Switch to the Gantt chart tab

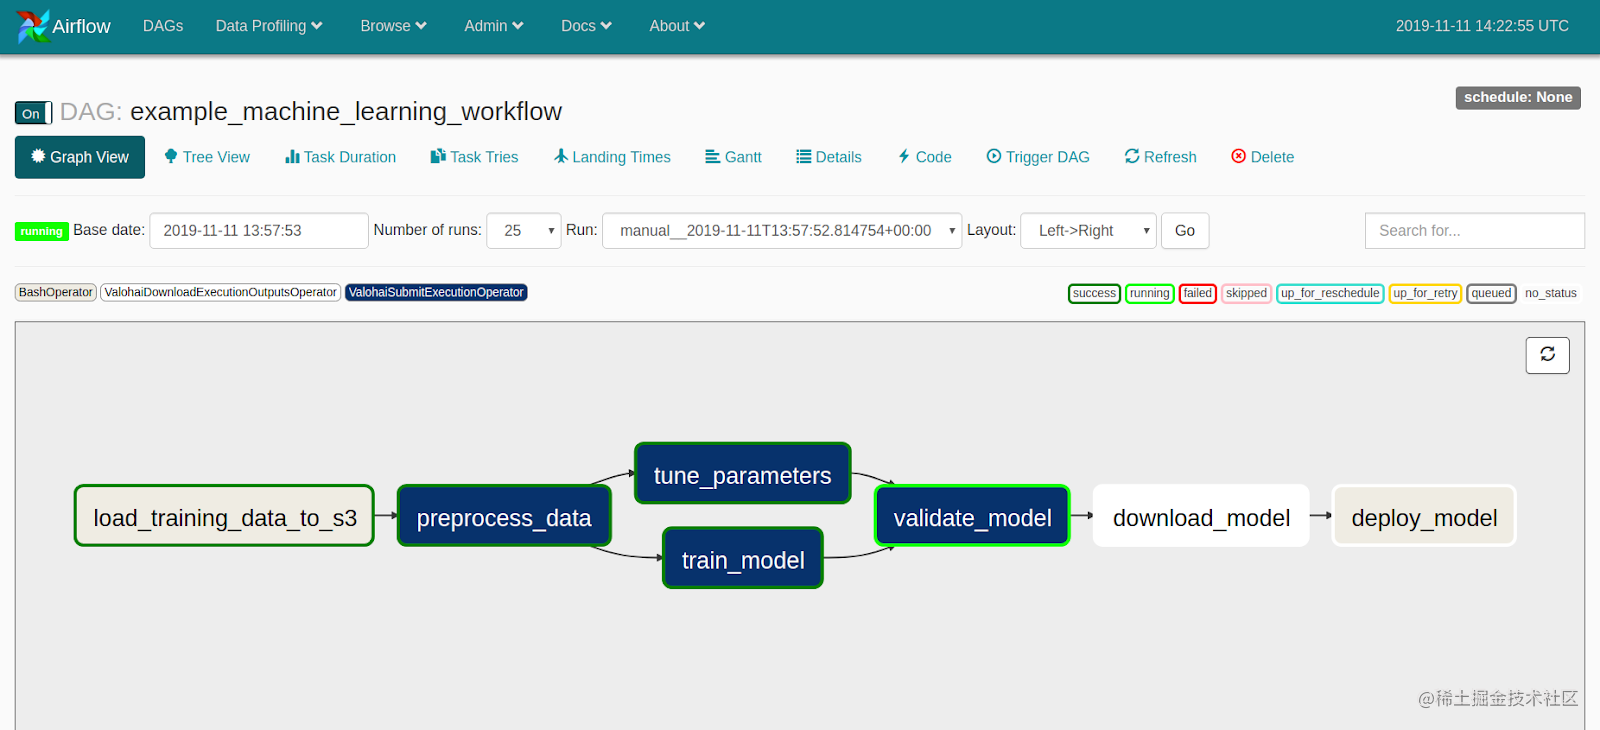(x=733, y=157)
